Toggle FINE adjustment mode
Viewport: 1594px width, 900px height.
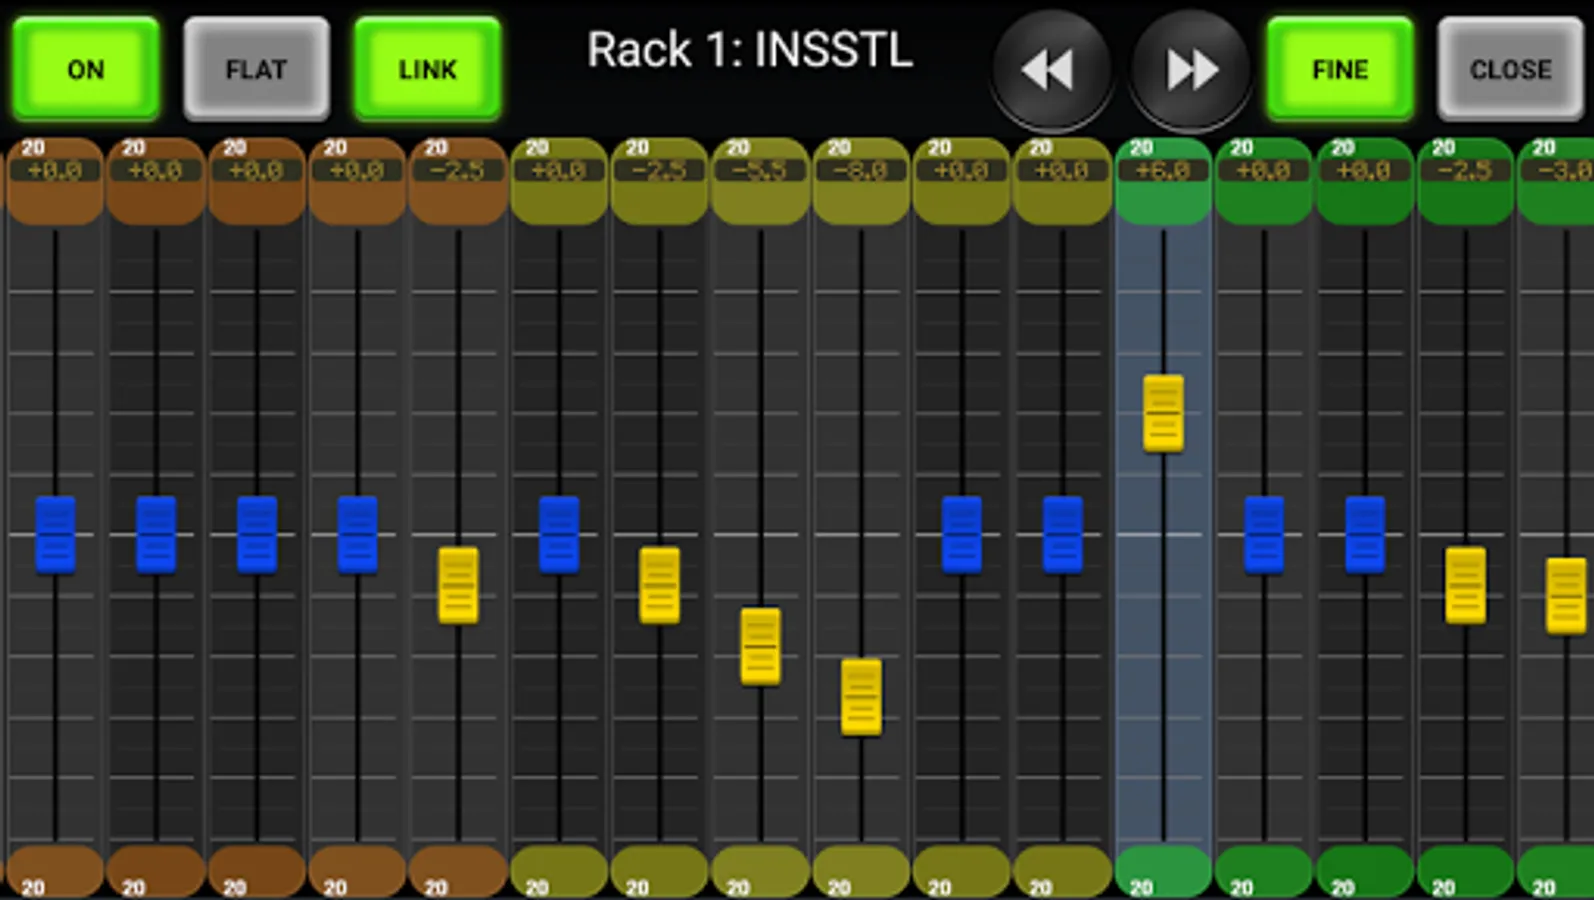[1340, 69]
